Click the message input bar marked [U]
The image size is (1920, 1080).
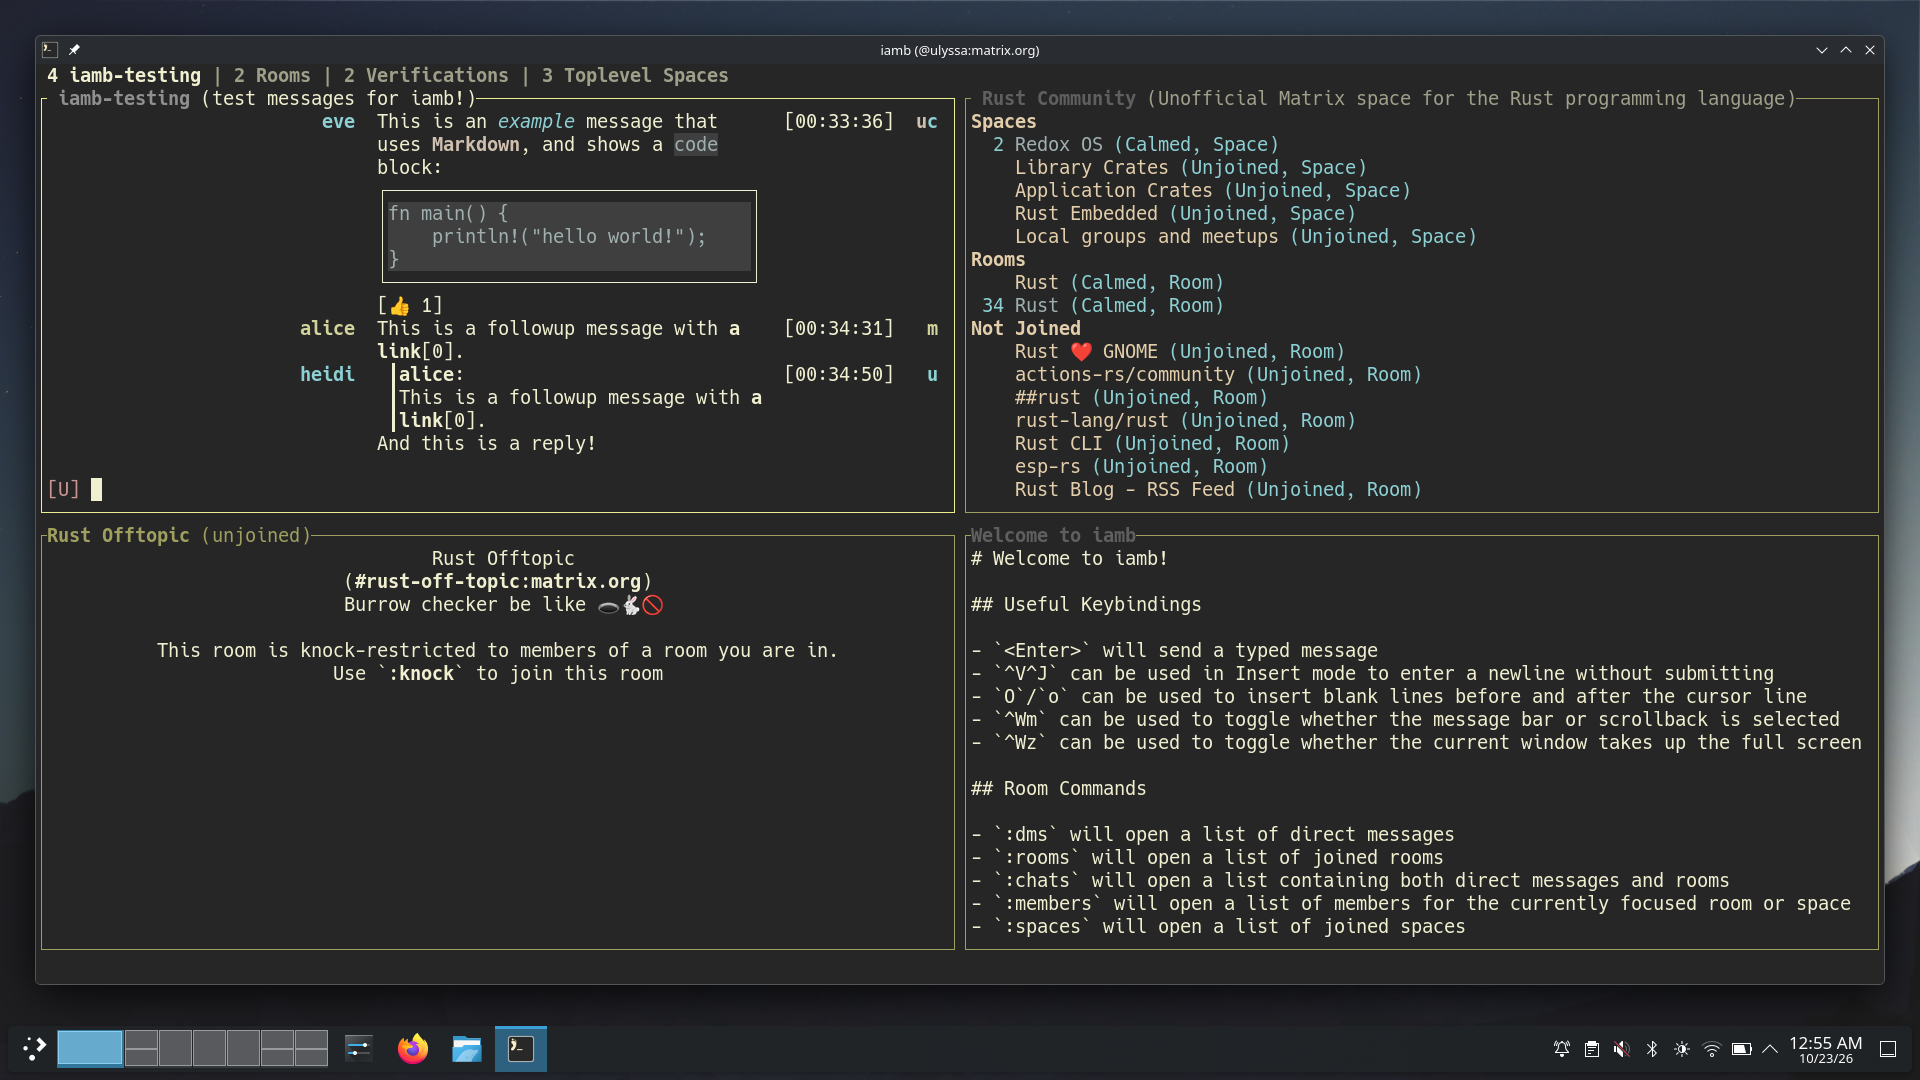point(498,489)
